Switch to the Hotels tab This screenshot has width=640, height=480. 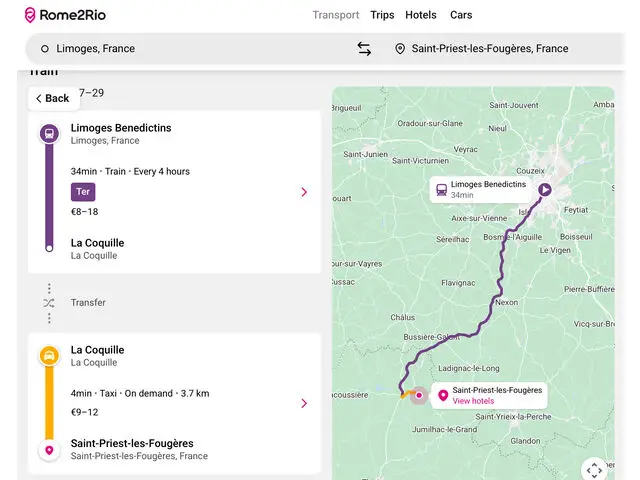pos(421,15)
